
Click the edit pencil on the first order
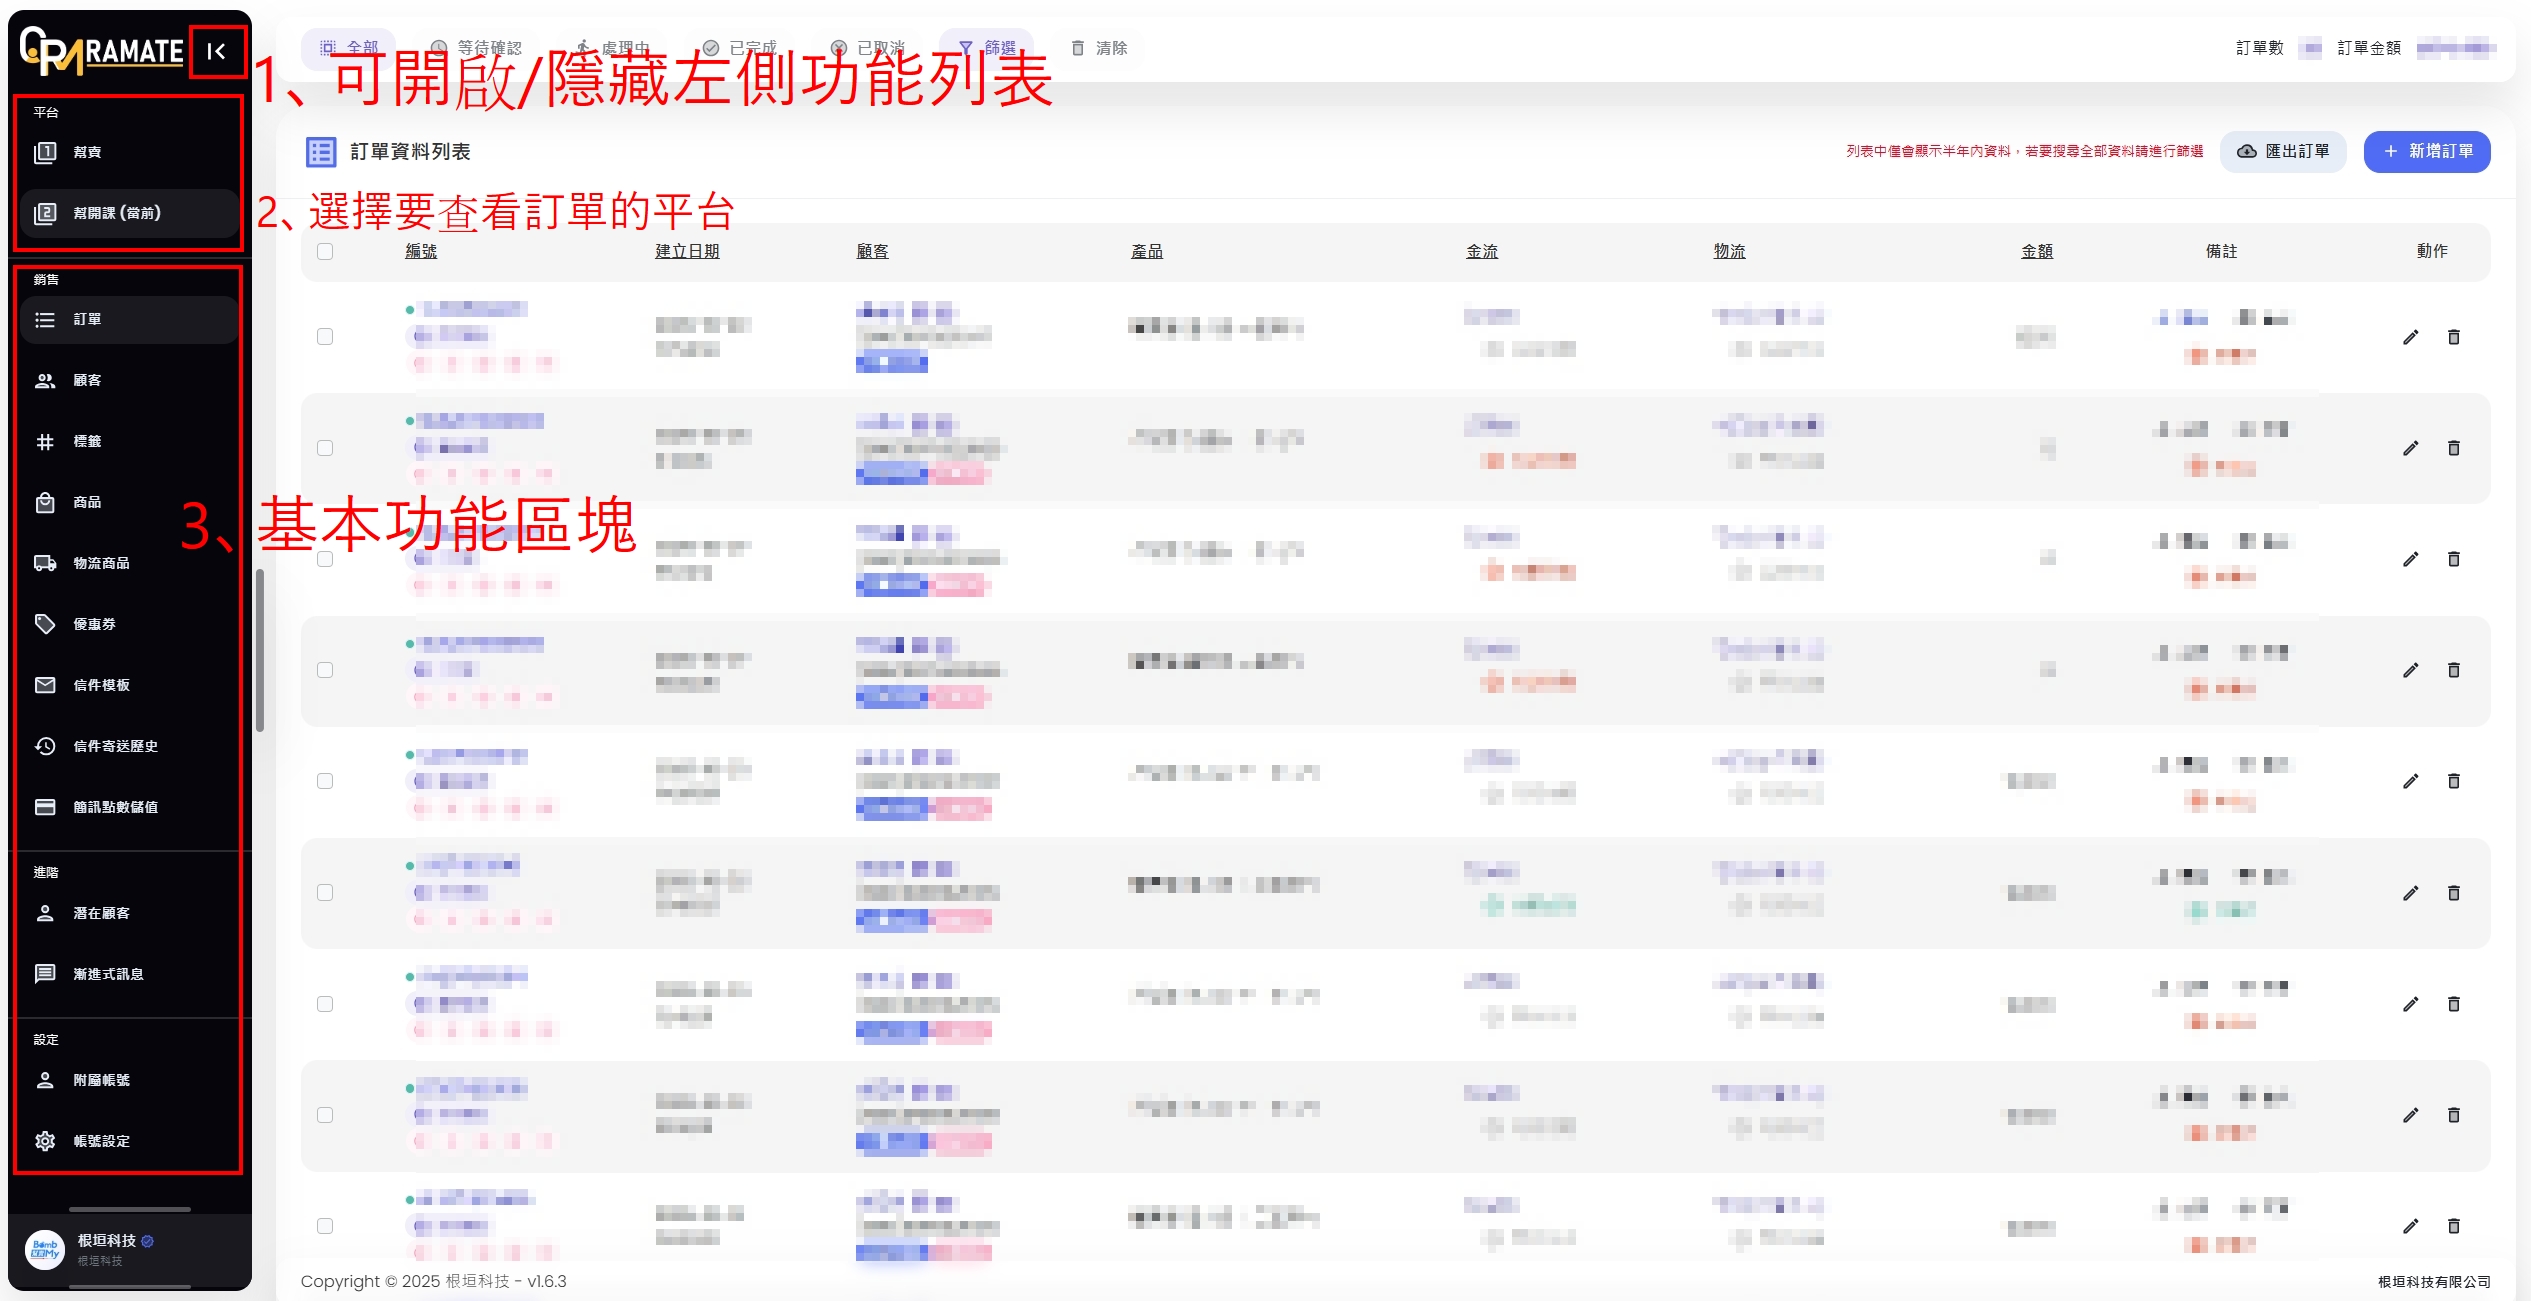[x=2410, y=337]
